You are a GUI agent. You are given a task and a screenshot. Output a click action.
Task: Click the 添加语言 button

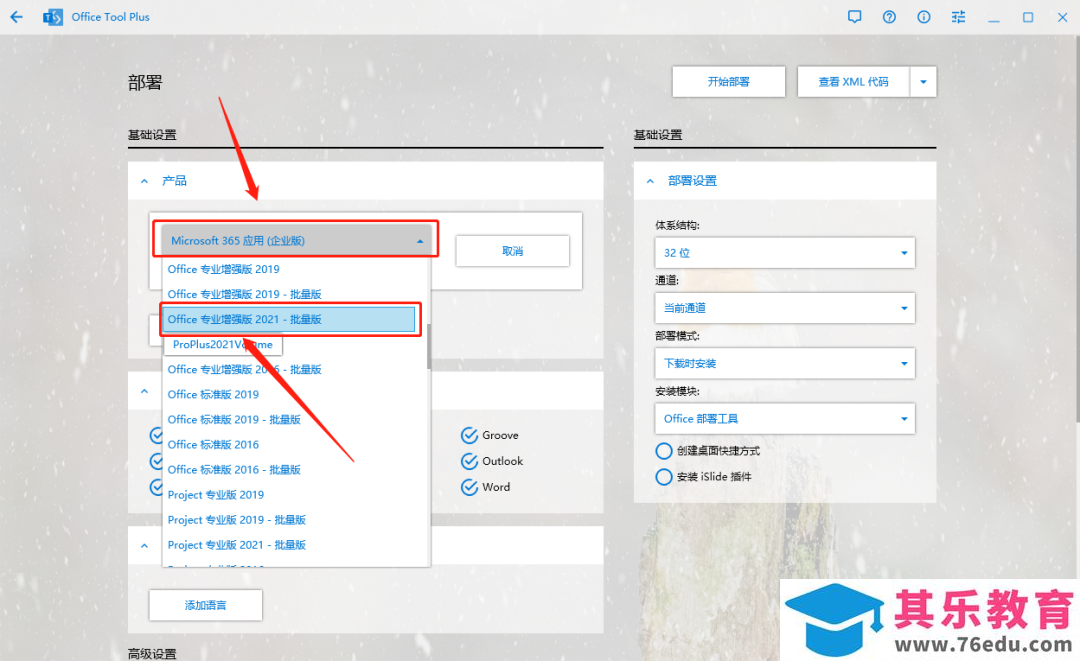click(205, 605)
